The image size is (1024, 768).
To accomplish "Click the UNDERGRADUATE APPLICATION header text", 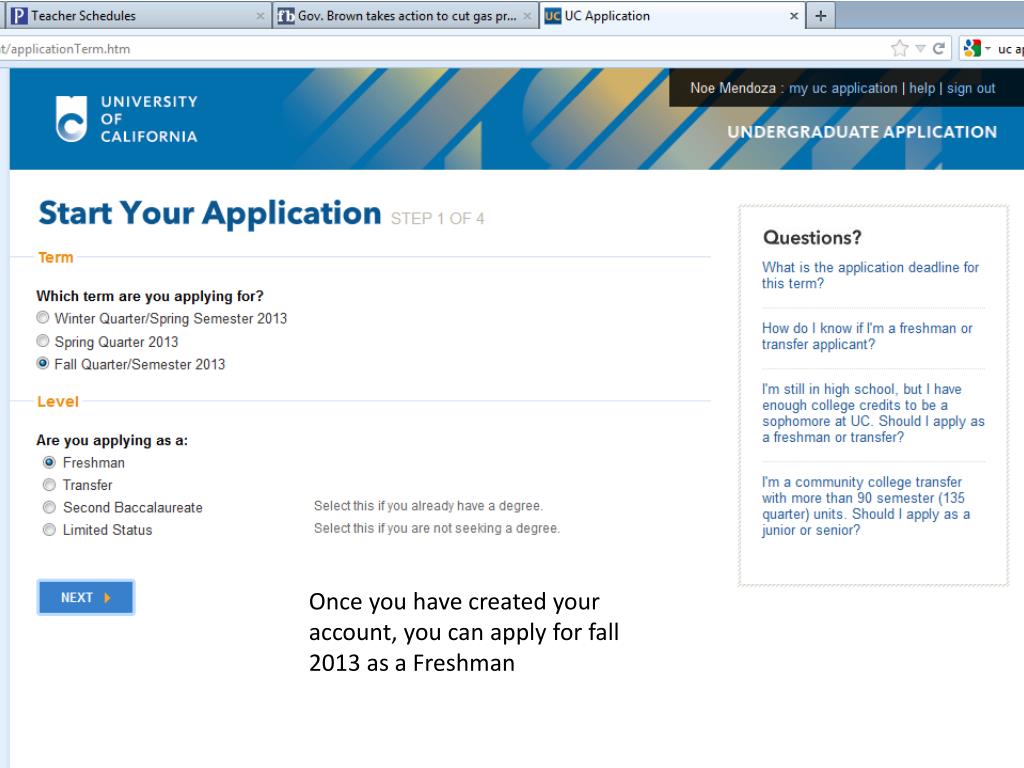I will [862, 132].
